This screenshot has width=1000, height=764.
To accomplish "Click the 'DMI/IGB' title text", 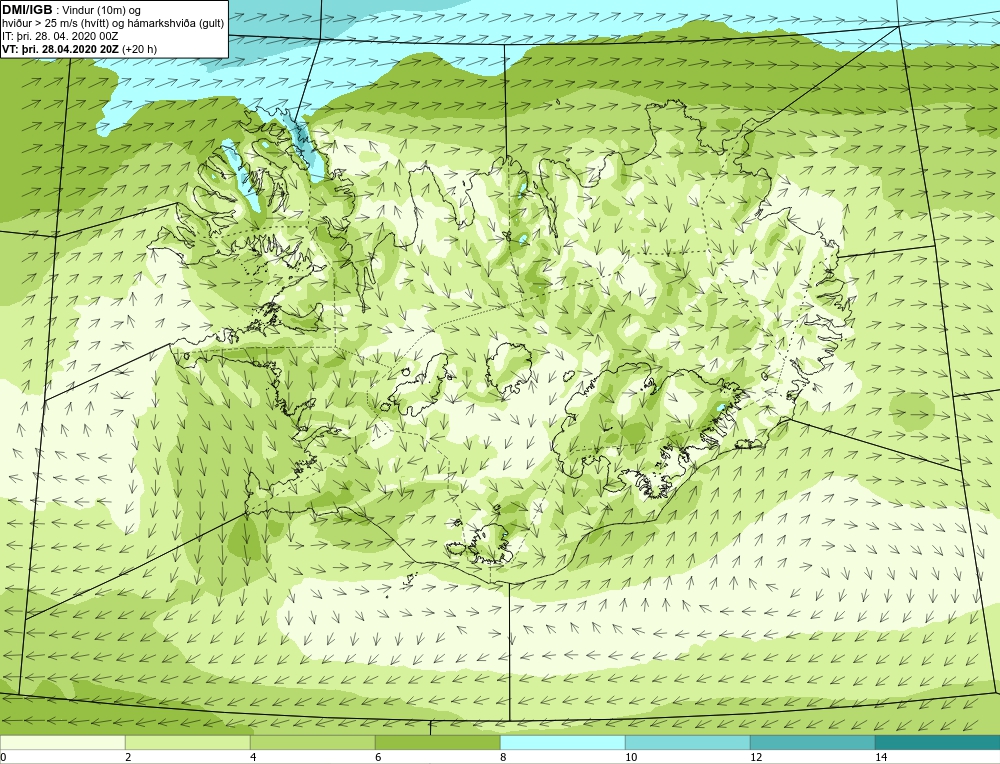I will [27, 10].
